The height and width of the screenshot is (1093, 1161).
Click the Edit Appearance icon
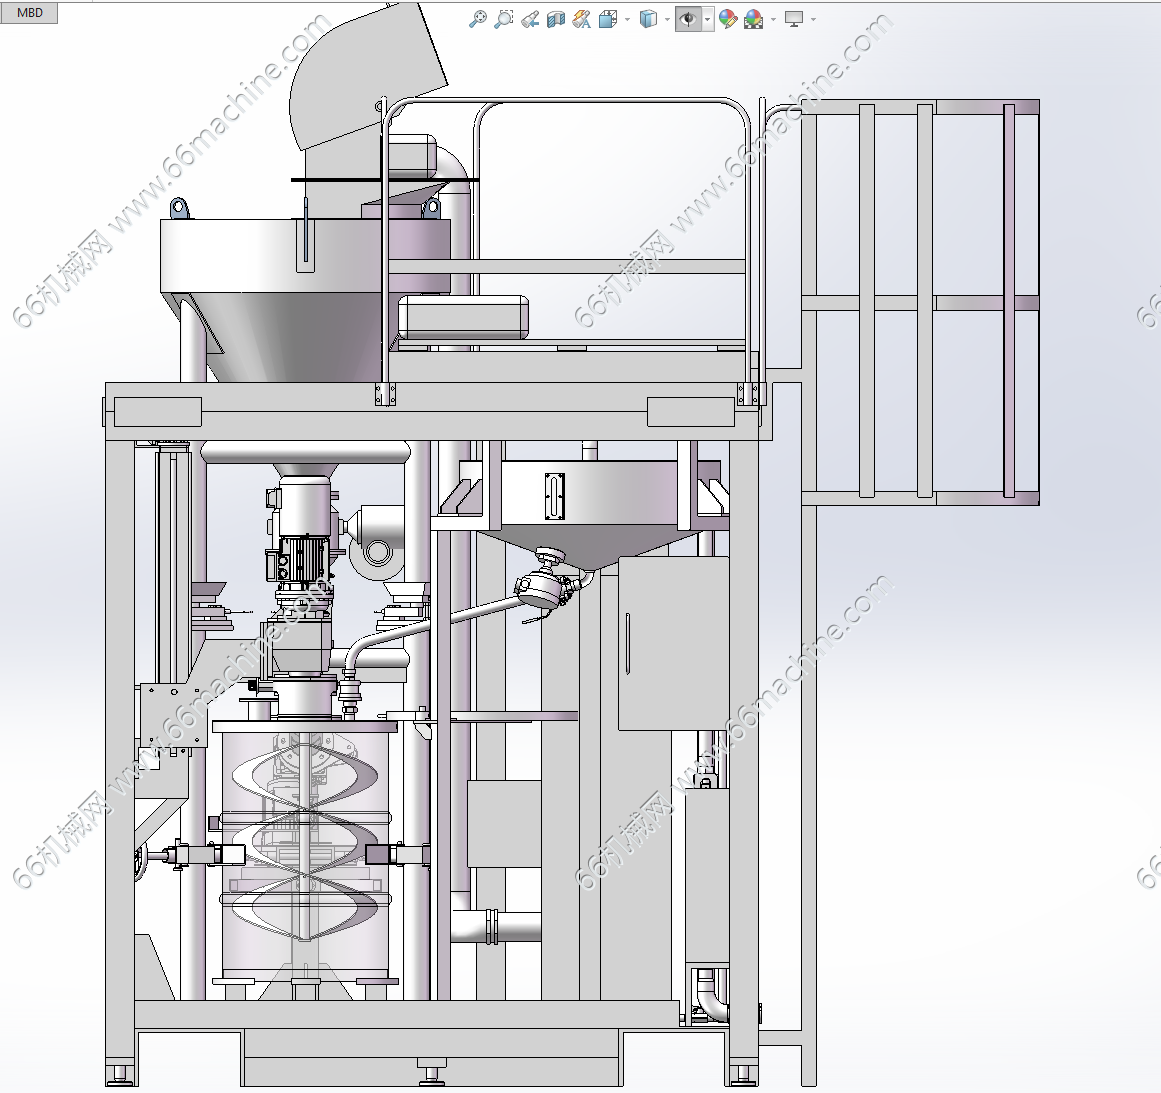click(729, 19)
